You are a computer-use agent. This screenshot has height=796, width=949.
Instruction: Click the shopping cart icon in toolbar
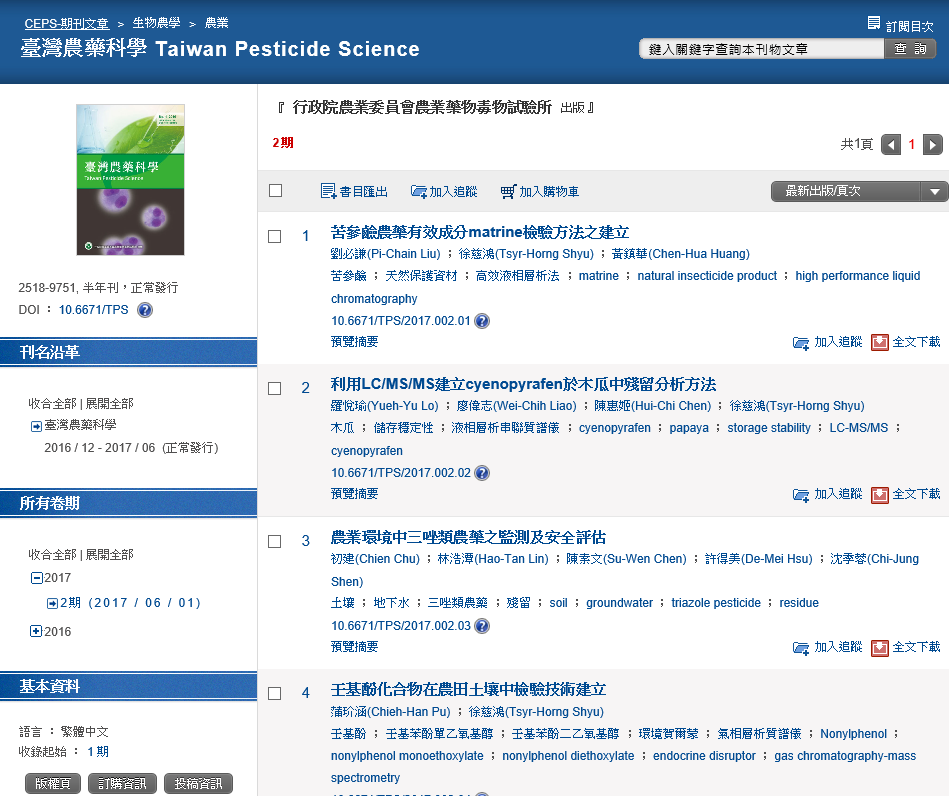[508, 191]
